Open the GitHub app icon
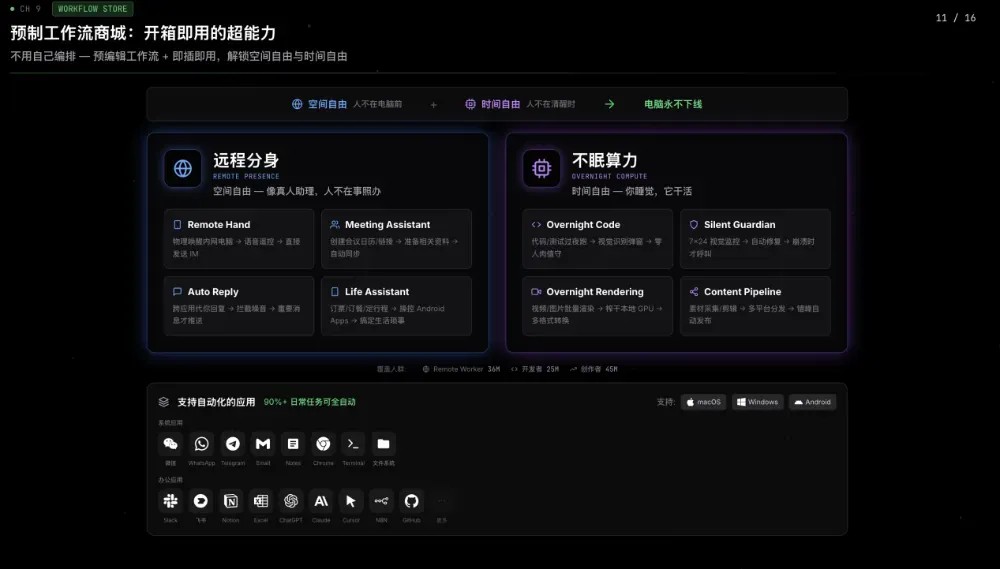This screenshot has height=569, width=1000. [411, 501]
